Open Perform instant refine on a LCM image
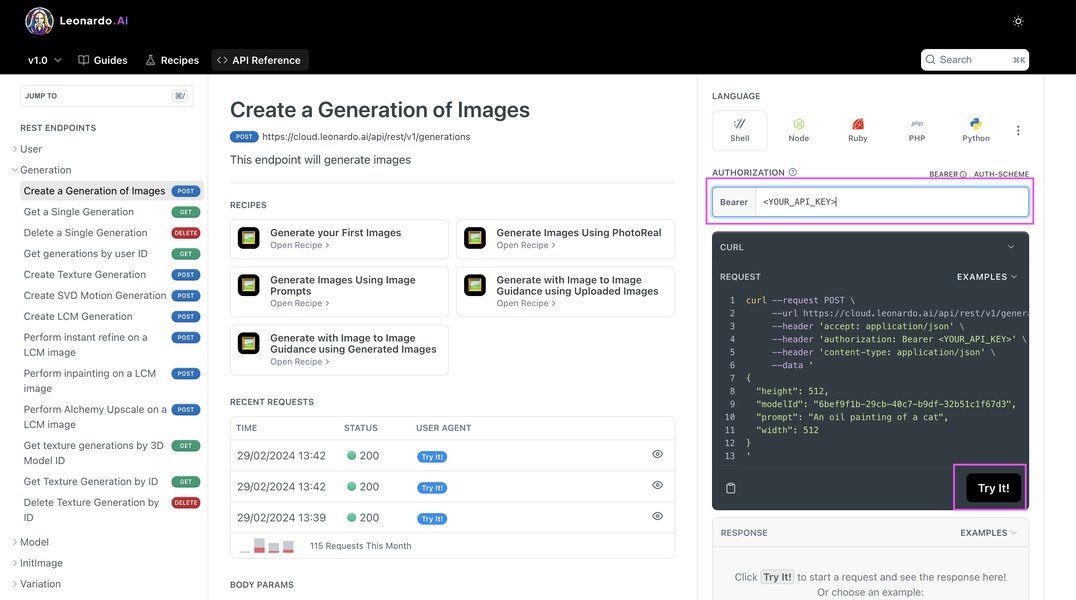 tap(112, 345)
